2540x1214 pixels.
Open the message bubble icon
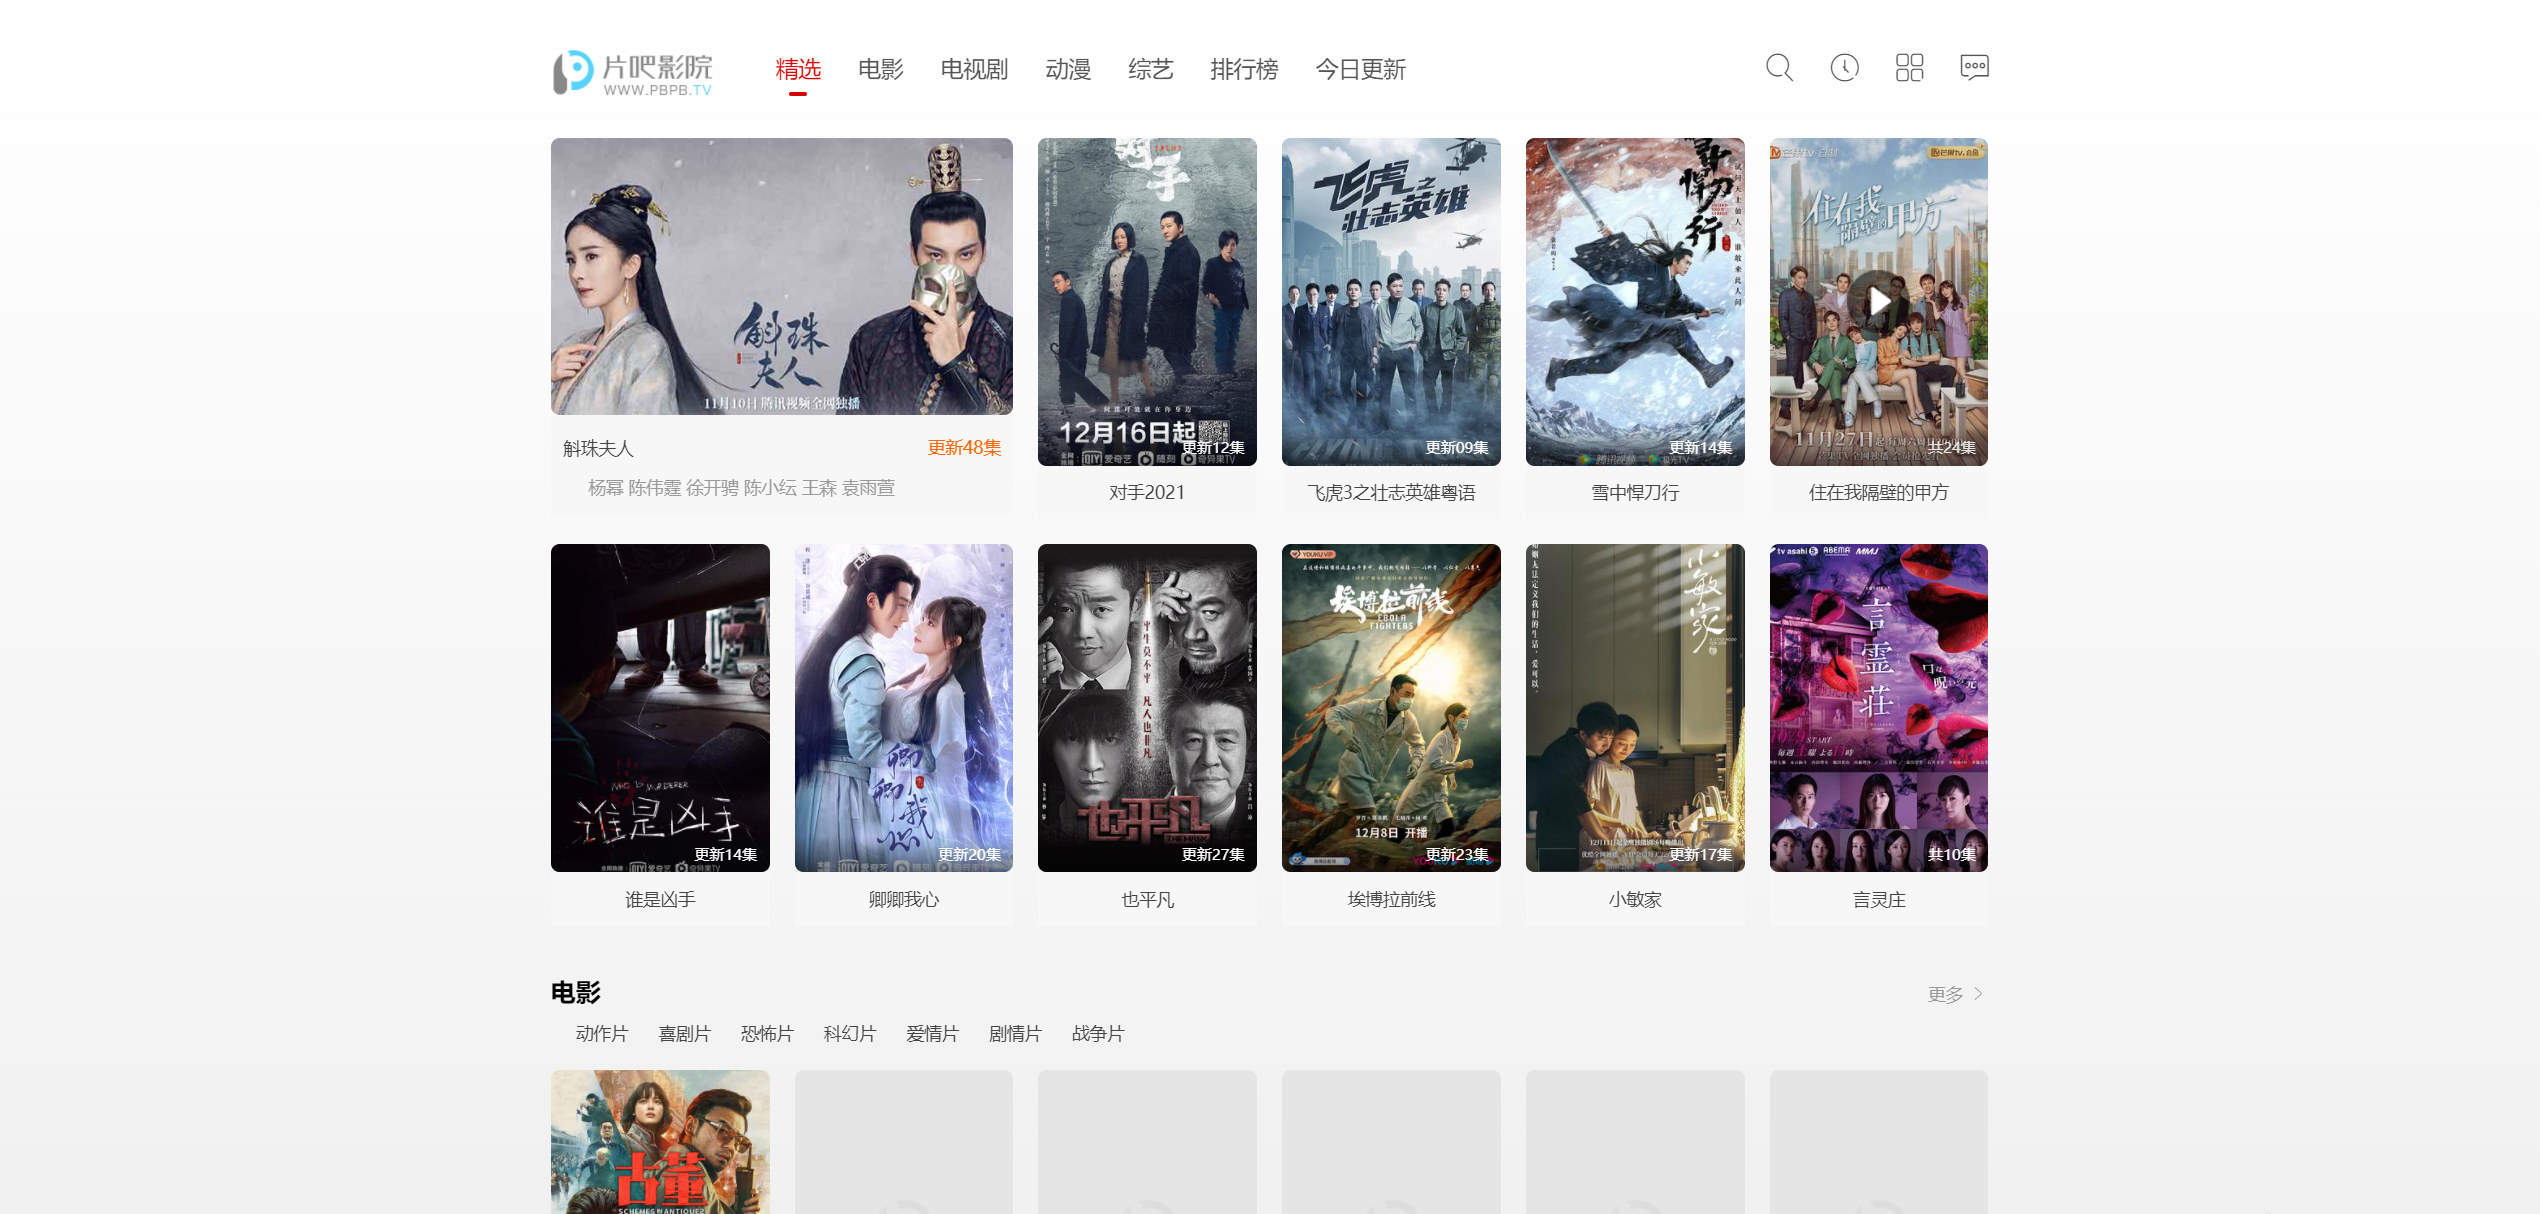1974,68
